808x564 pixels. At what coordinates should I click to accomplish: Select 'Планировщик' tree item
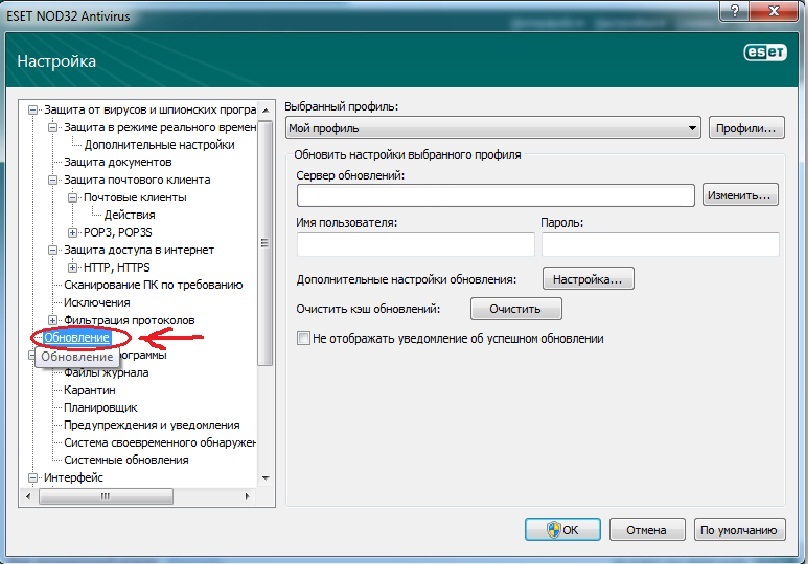point(100,408)
